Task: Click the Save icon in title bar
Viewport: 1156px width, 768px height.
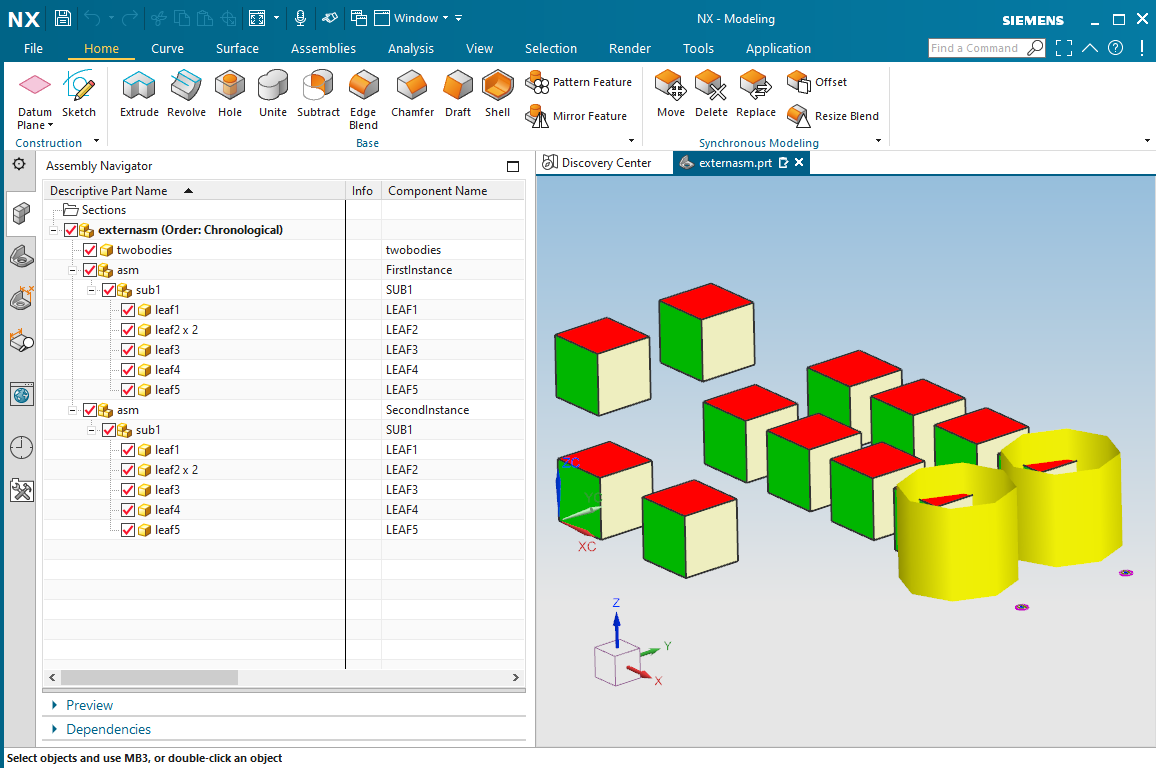Action: tap(63, 18)
